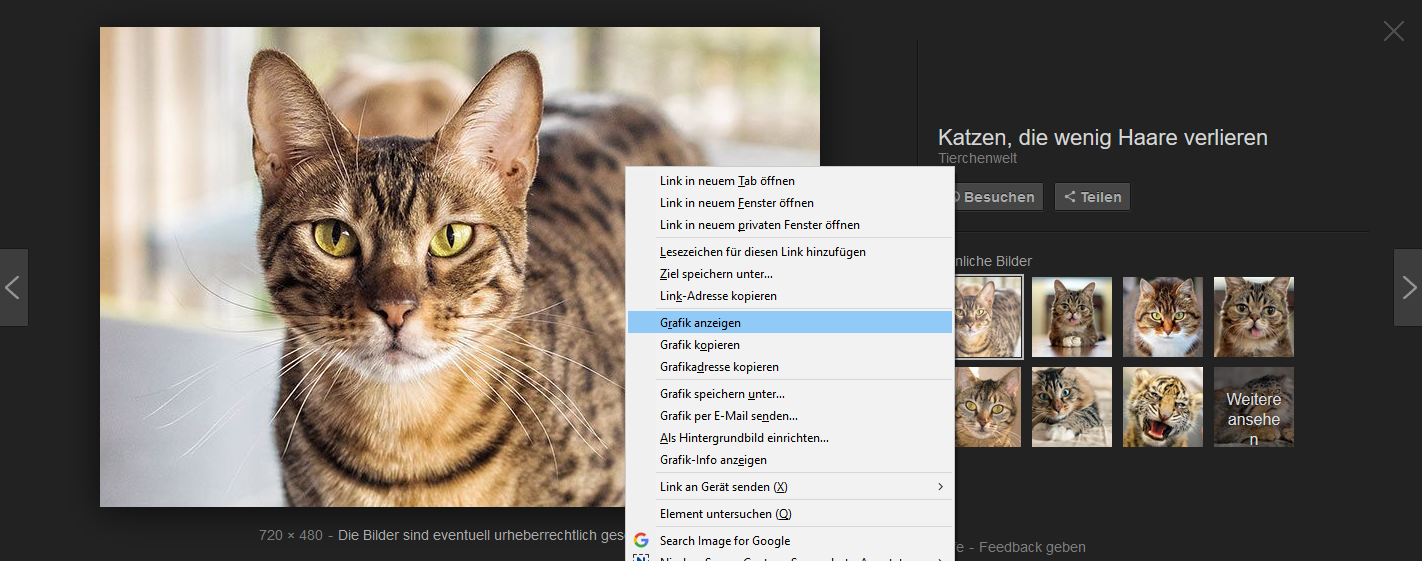Viewport: 1422px width, 561px height.
Task: Click the 'Weitere ansehen' thumbnail tile
Action: pyautogui.click(x=1253, y=407)
